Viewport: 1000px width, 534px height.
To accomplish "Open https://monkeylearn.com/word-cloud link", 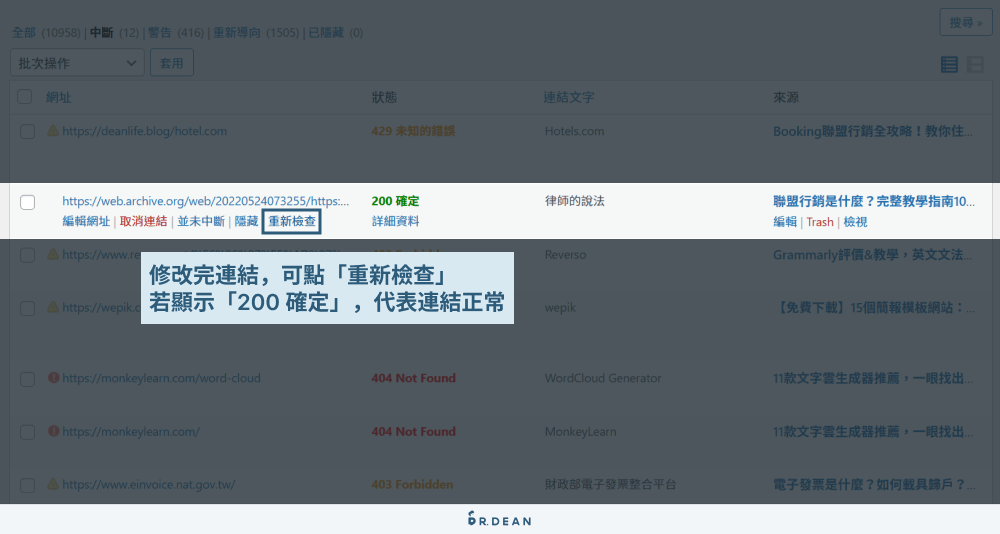I will pos(161,378).
